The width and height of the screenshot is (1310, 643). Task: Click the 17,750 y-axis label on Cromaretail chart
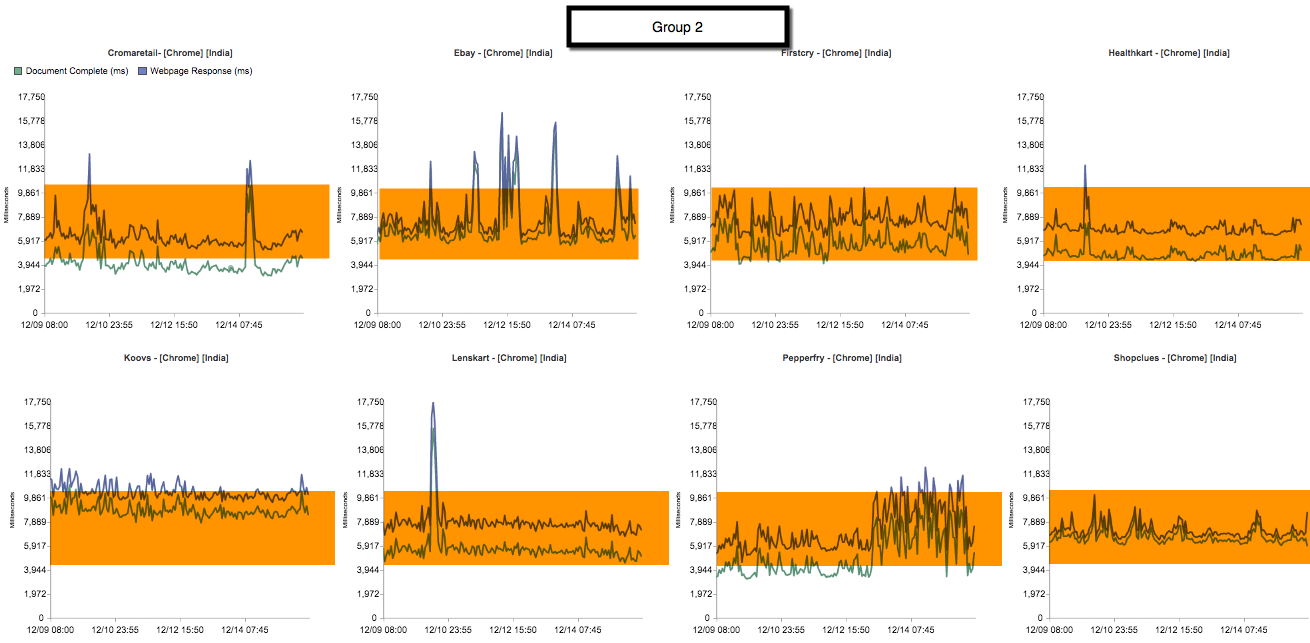(x=30, y=97)
